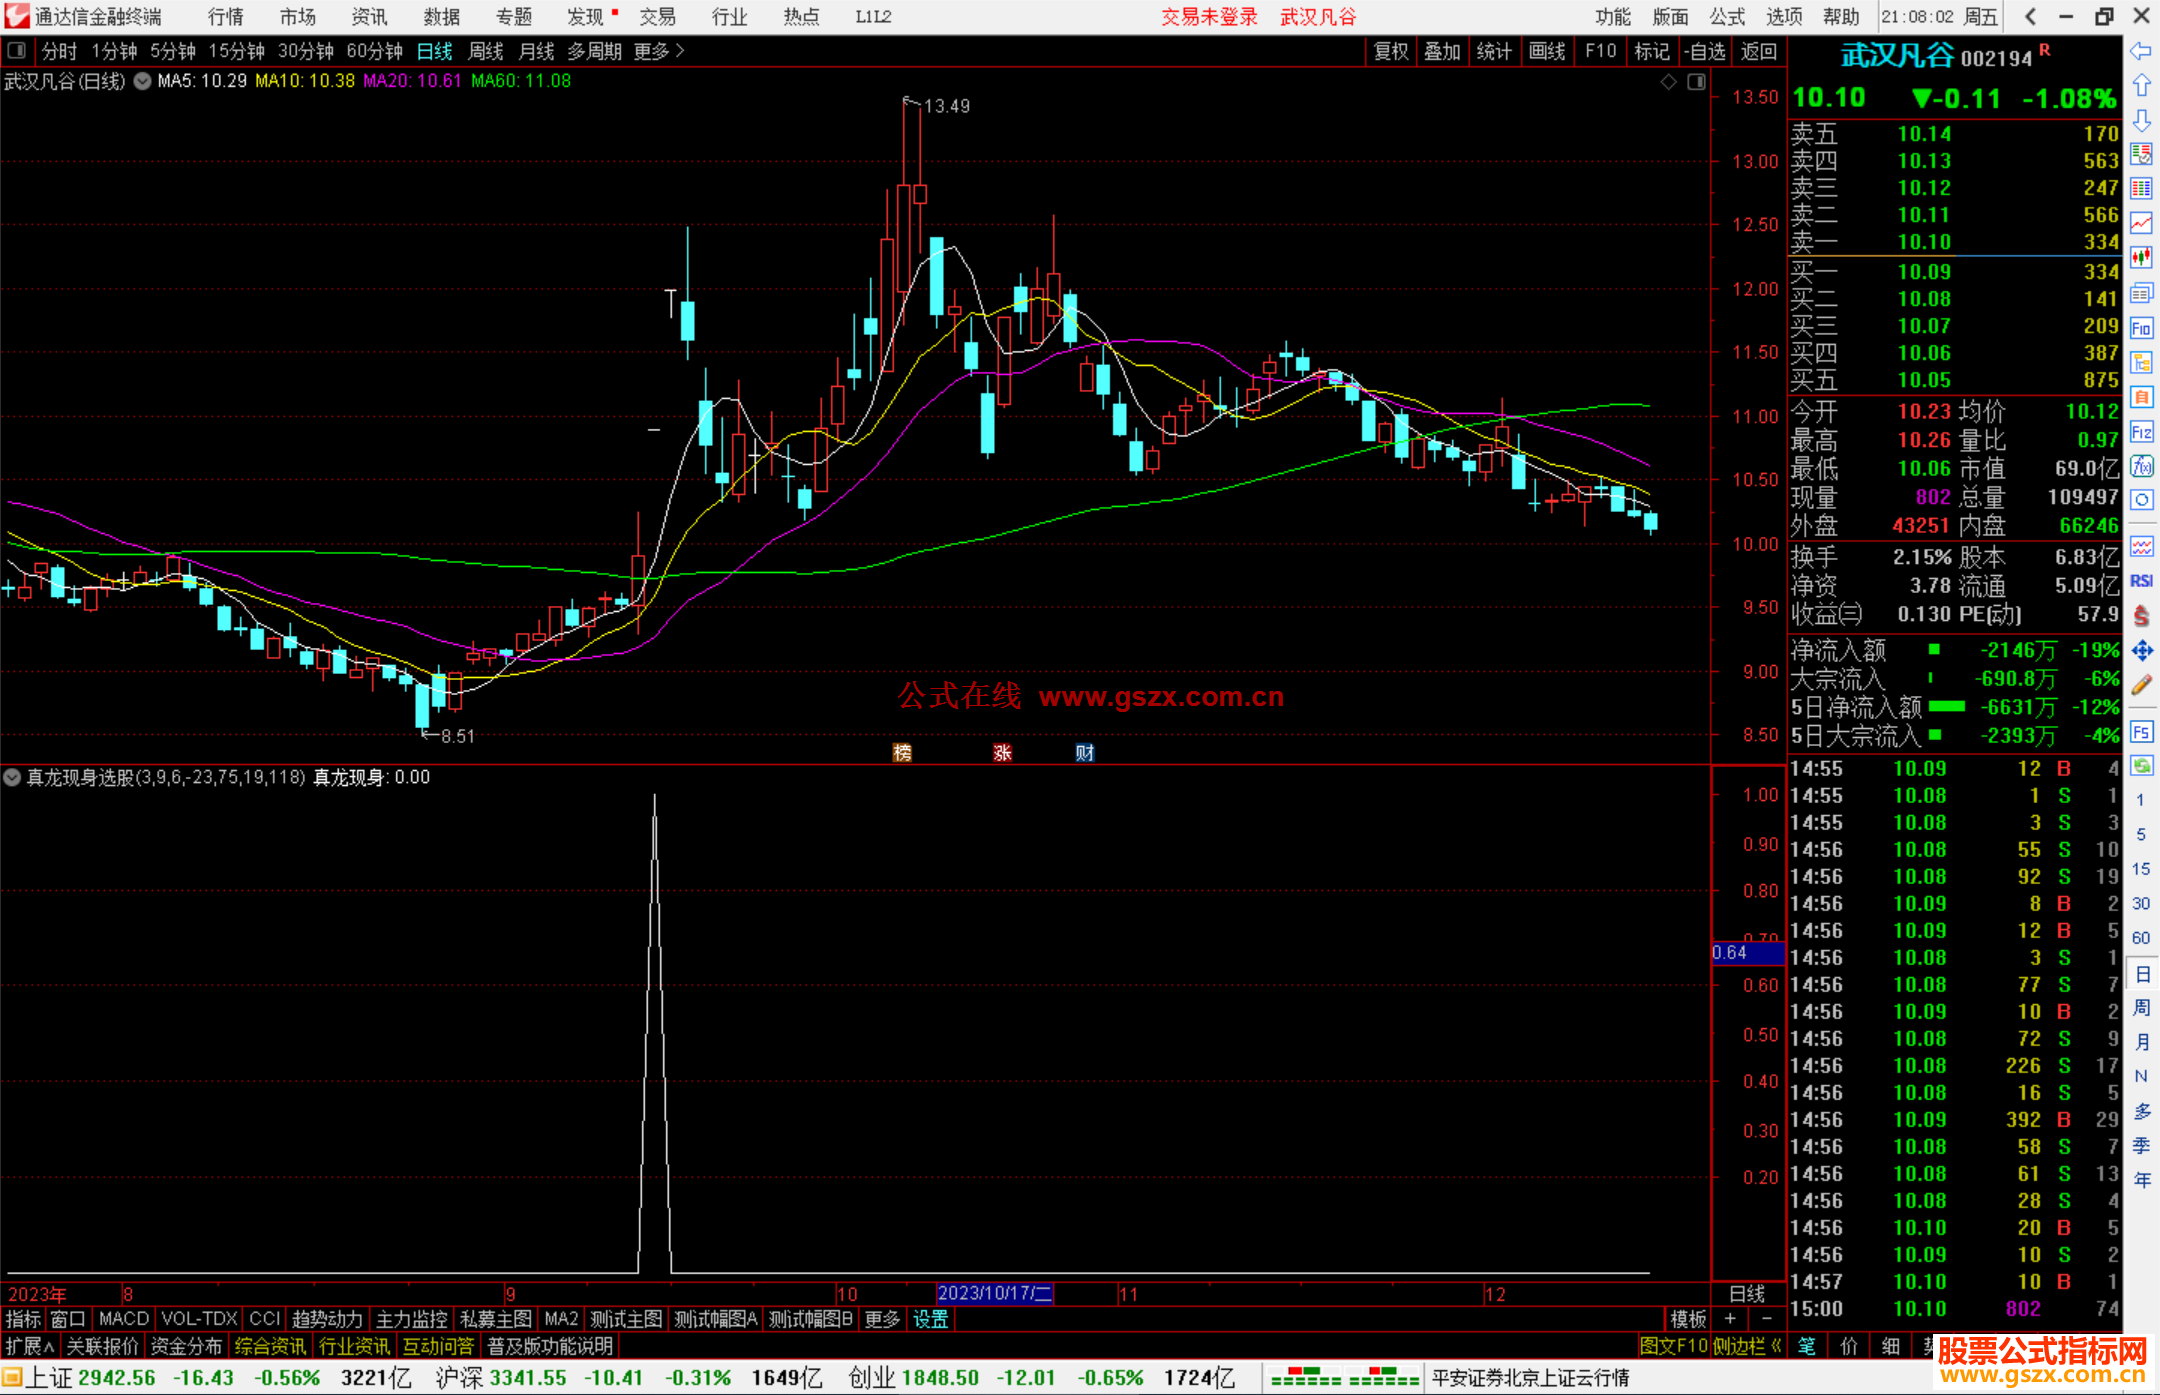Click the 设置 indicator settings button
This screenshot has width=2160, height=1395.
(x=930, y=1319)
